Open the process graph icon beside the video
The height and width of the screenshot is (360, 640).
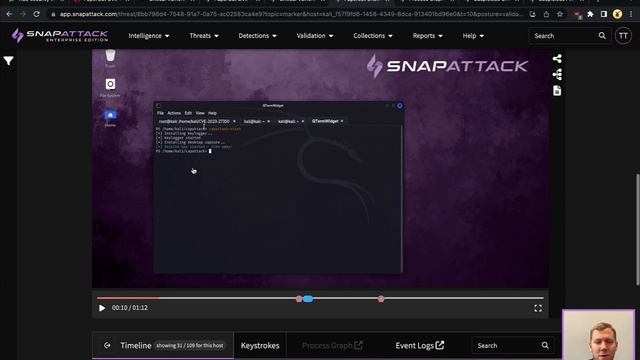[x=557, y=75]
